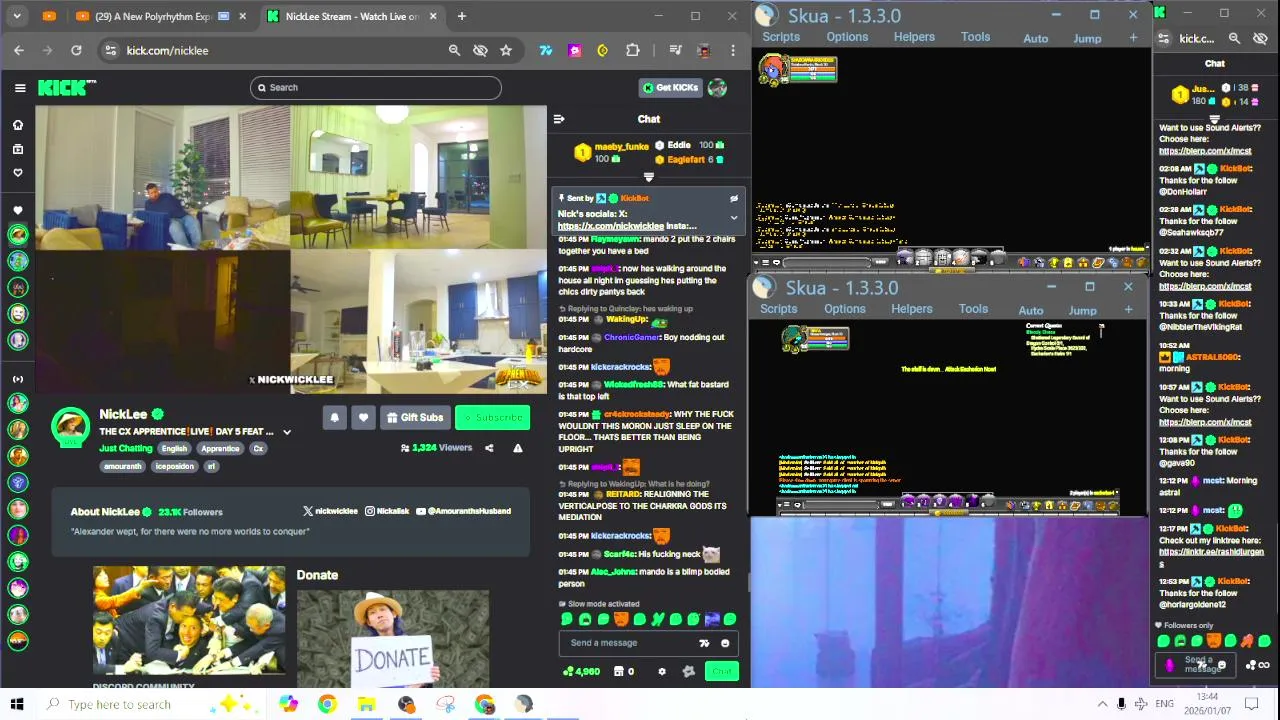
Task: Expand the chat leaderboard arrow
Action: click(649, 178)
